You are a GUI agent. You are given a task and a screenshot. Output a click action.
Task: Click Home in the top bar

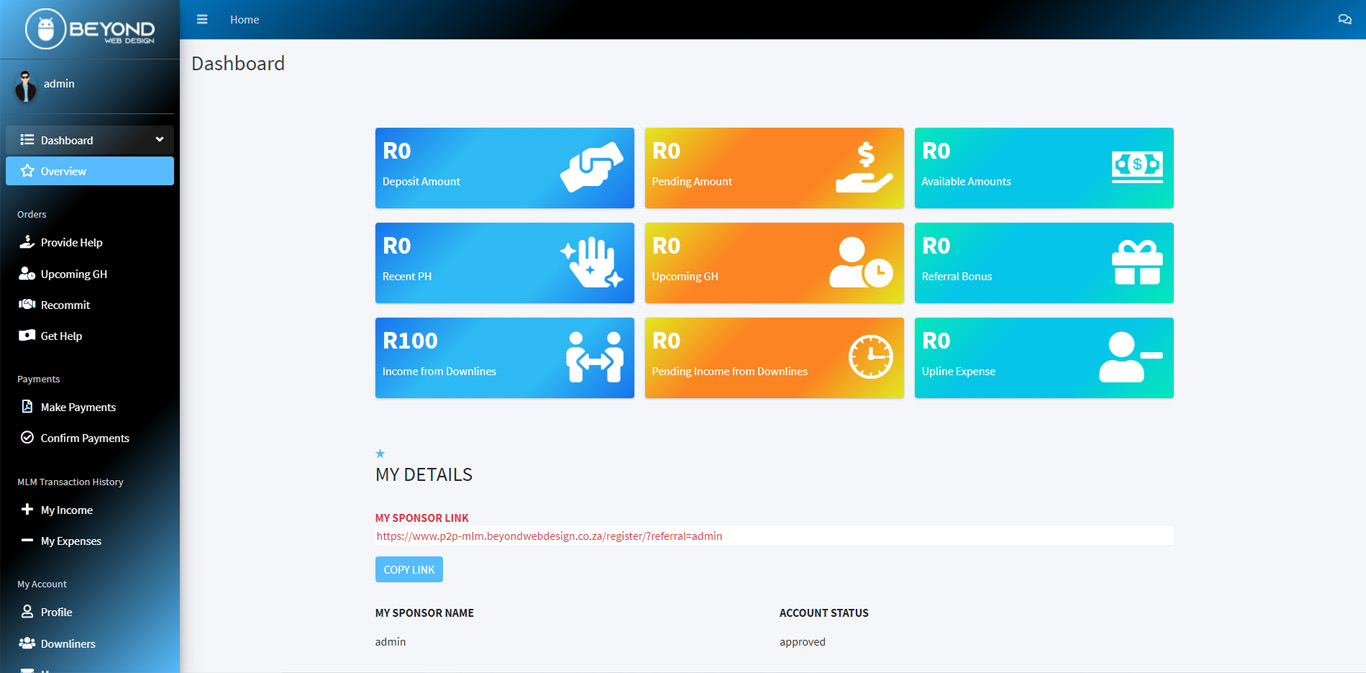coord(244,20)
